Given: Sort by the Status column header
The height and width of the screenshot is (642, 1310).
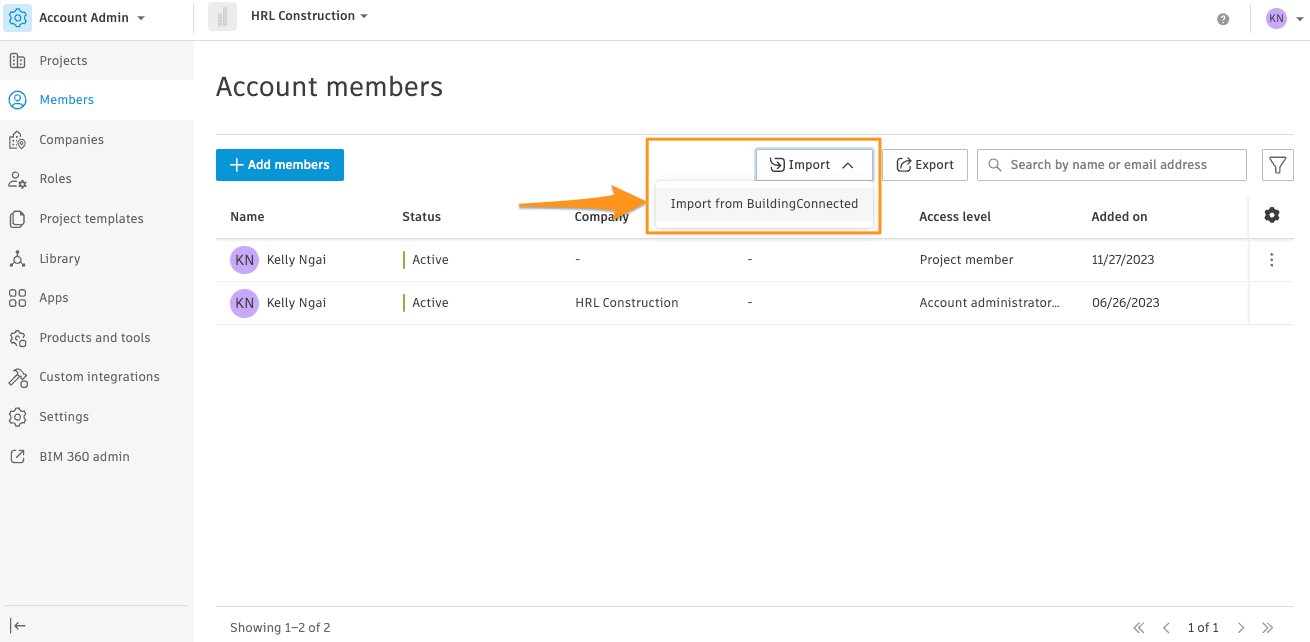Looking at the screenshot, I should pos(421,217).
